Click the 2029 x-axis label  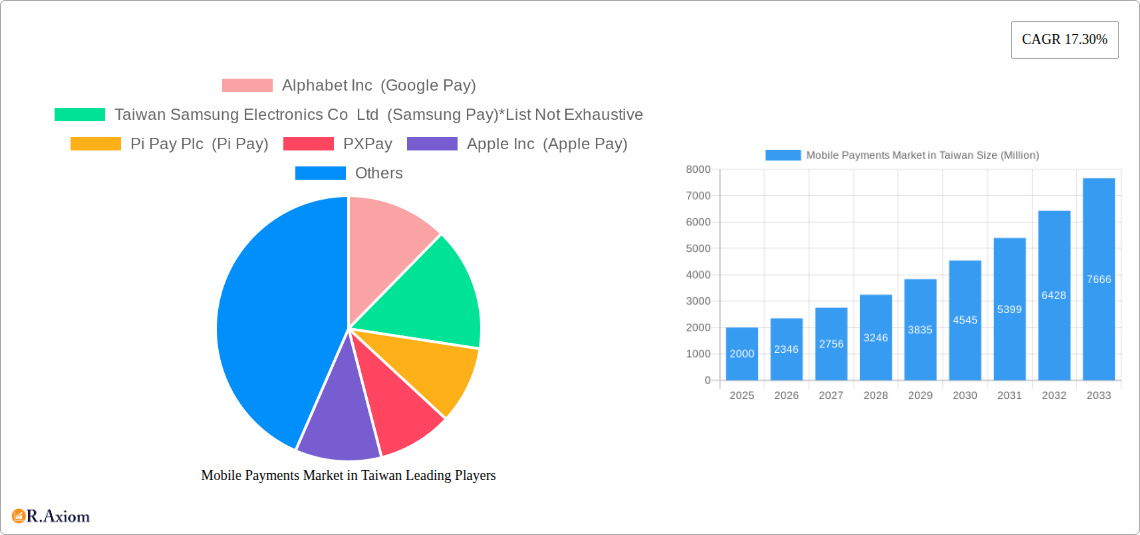pos(920,395)
